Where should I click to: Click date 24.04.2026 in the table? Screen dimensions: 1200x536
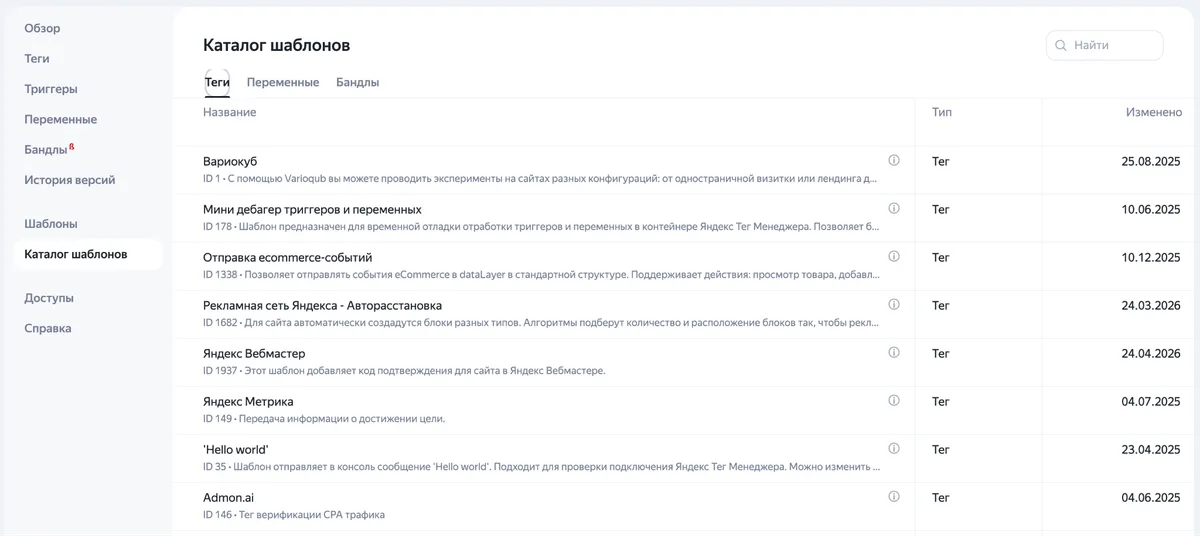point(1151,353)
